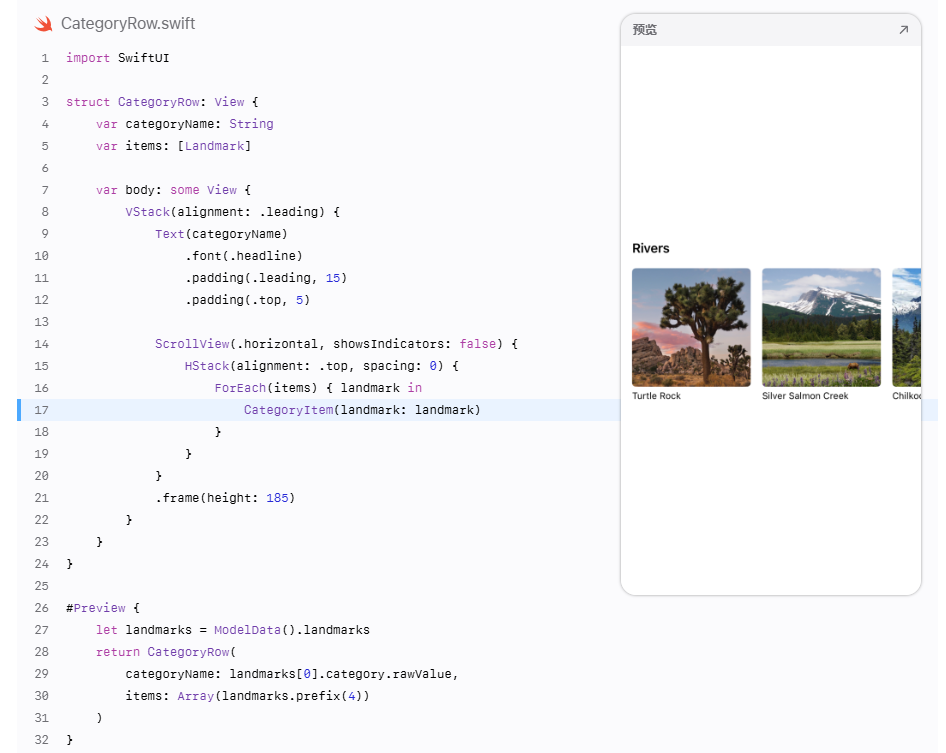Screen dimensions: 946x753
Task: Click line number 32 in the gutter
Action: [x=41, y=740]
